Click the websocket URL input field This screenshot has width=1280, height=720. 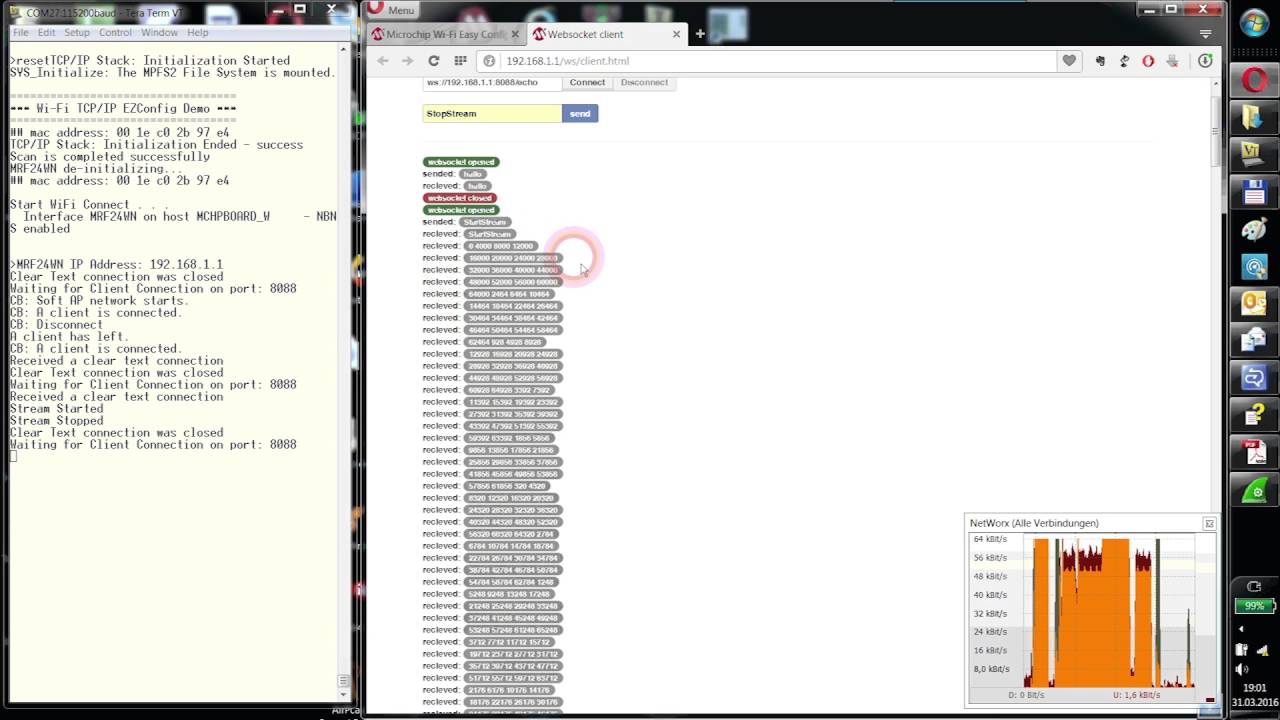click(x=490, y=82)
